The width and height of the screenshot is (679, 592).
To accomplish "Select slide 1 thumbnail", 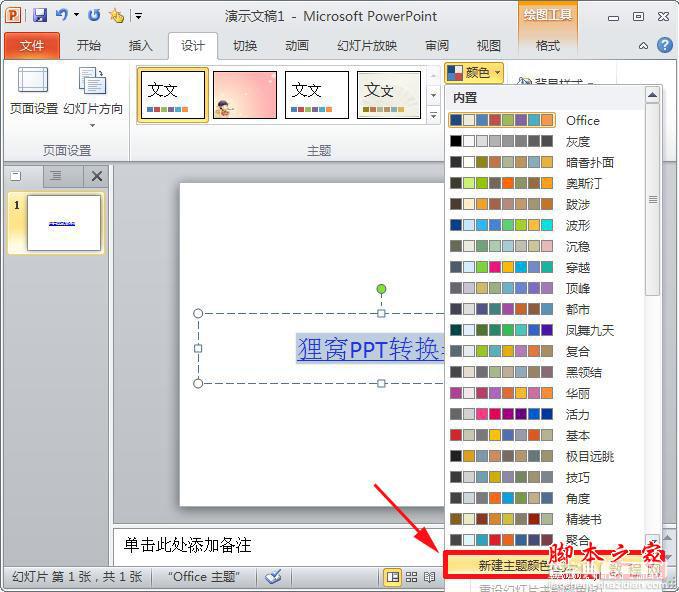I will (x=64, y=223).
